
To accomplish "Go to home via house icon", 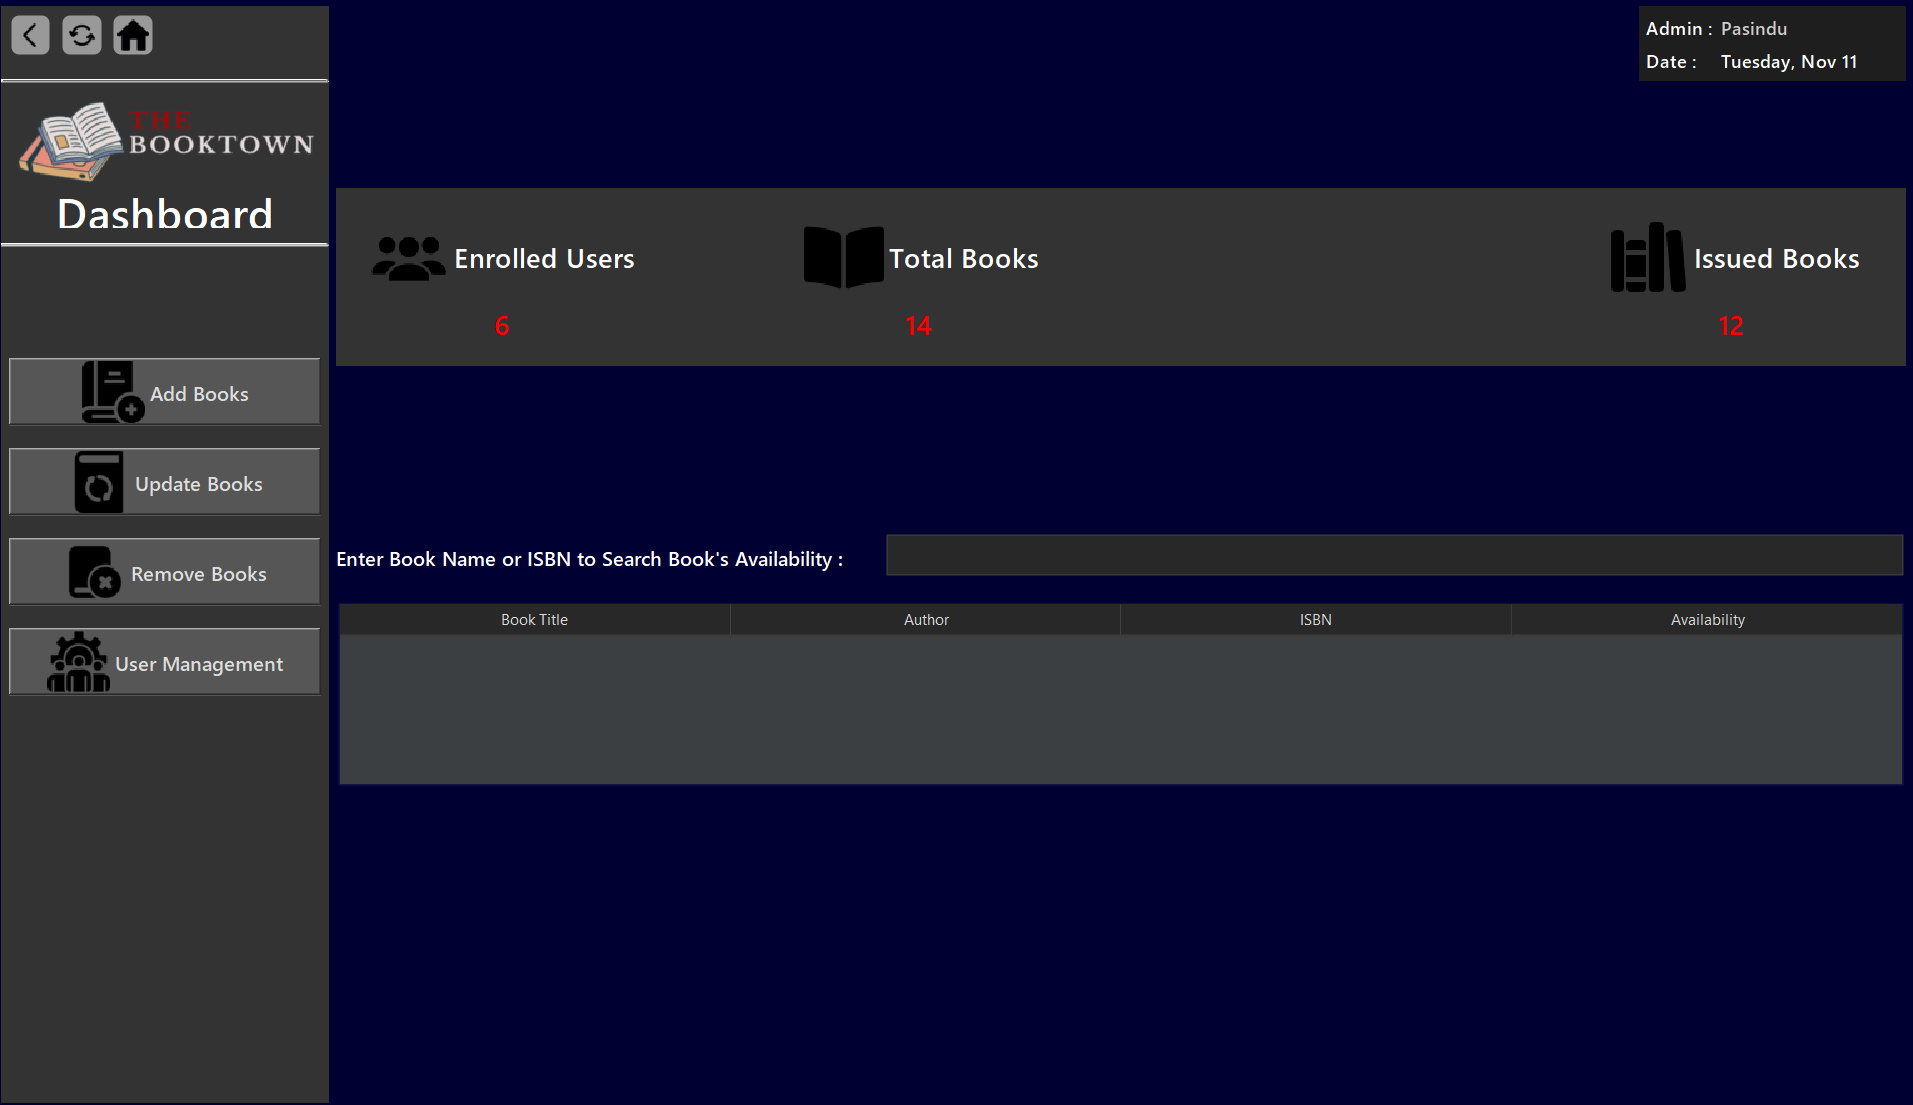I will point(133,36).
